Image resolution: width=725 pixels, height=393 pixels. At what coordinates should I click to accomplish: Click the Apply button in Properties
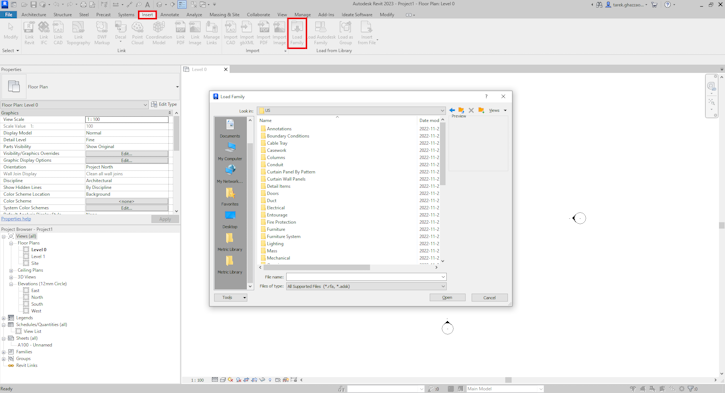pyautogui.click(x=165, y=219)
